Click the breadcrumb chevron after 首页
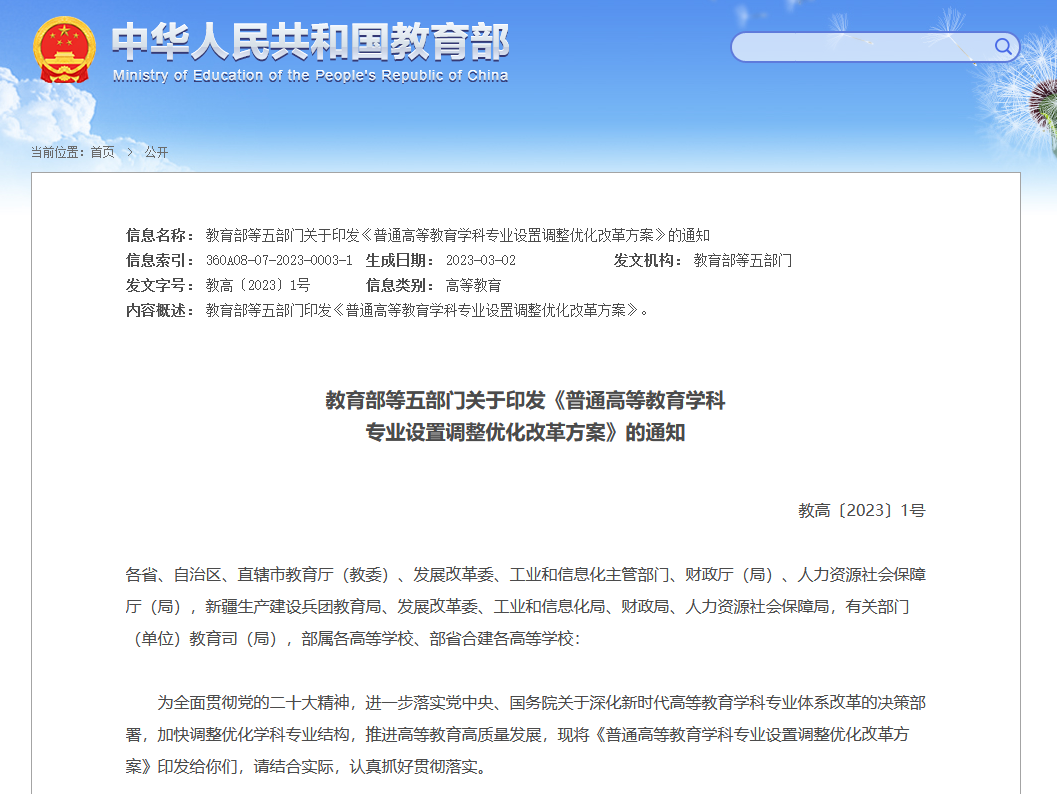The width and height of the screenshot is (1057, 794). coord(129,152)
